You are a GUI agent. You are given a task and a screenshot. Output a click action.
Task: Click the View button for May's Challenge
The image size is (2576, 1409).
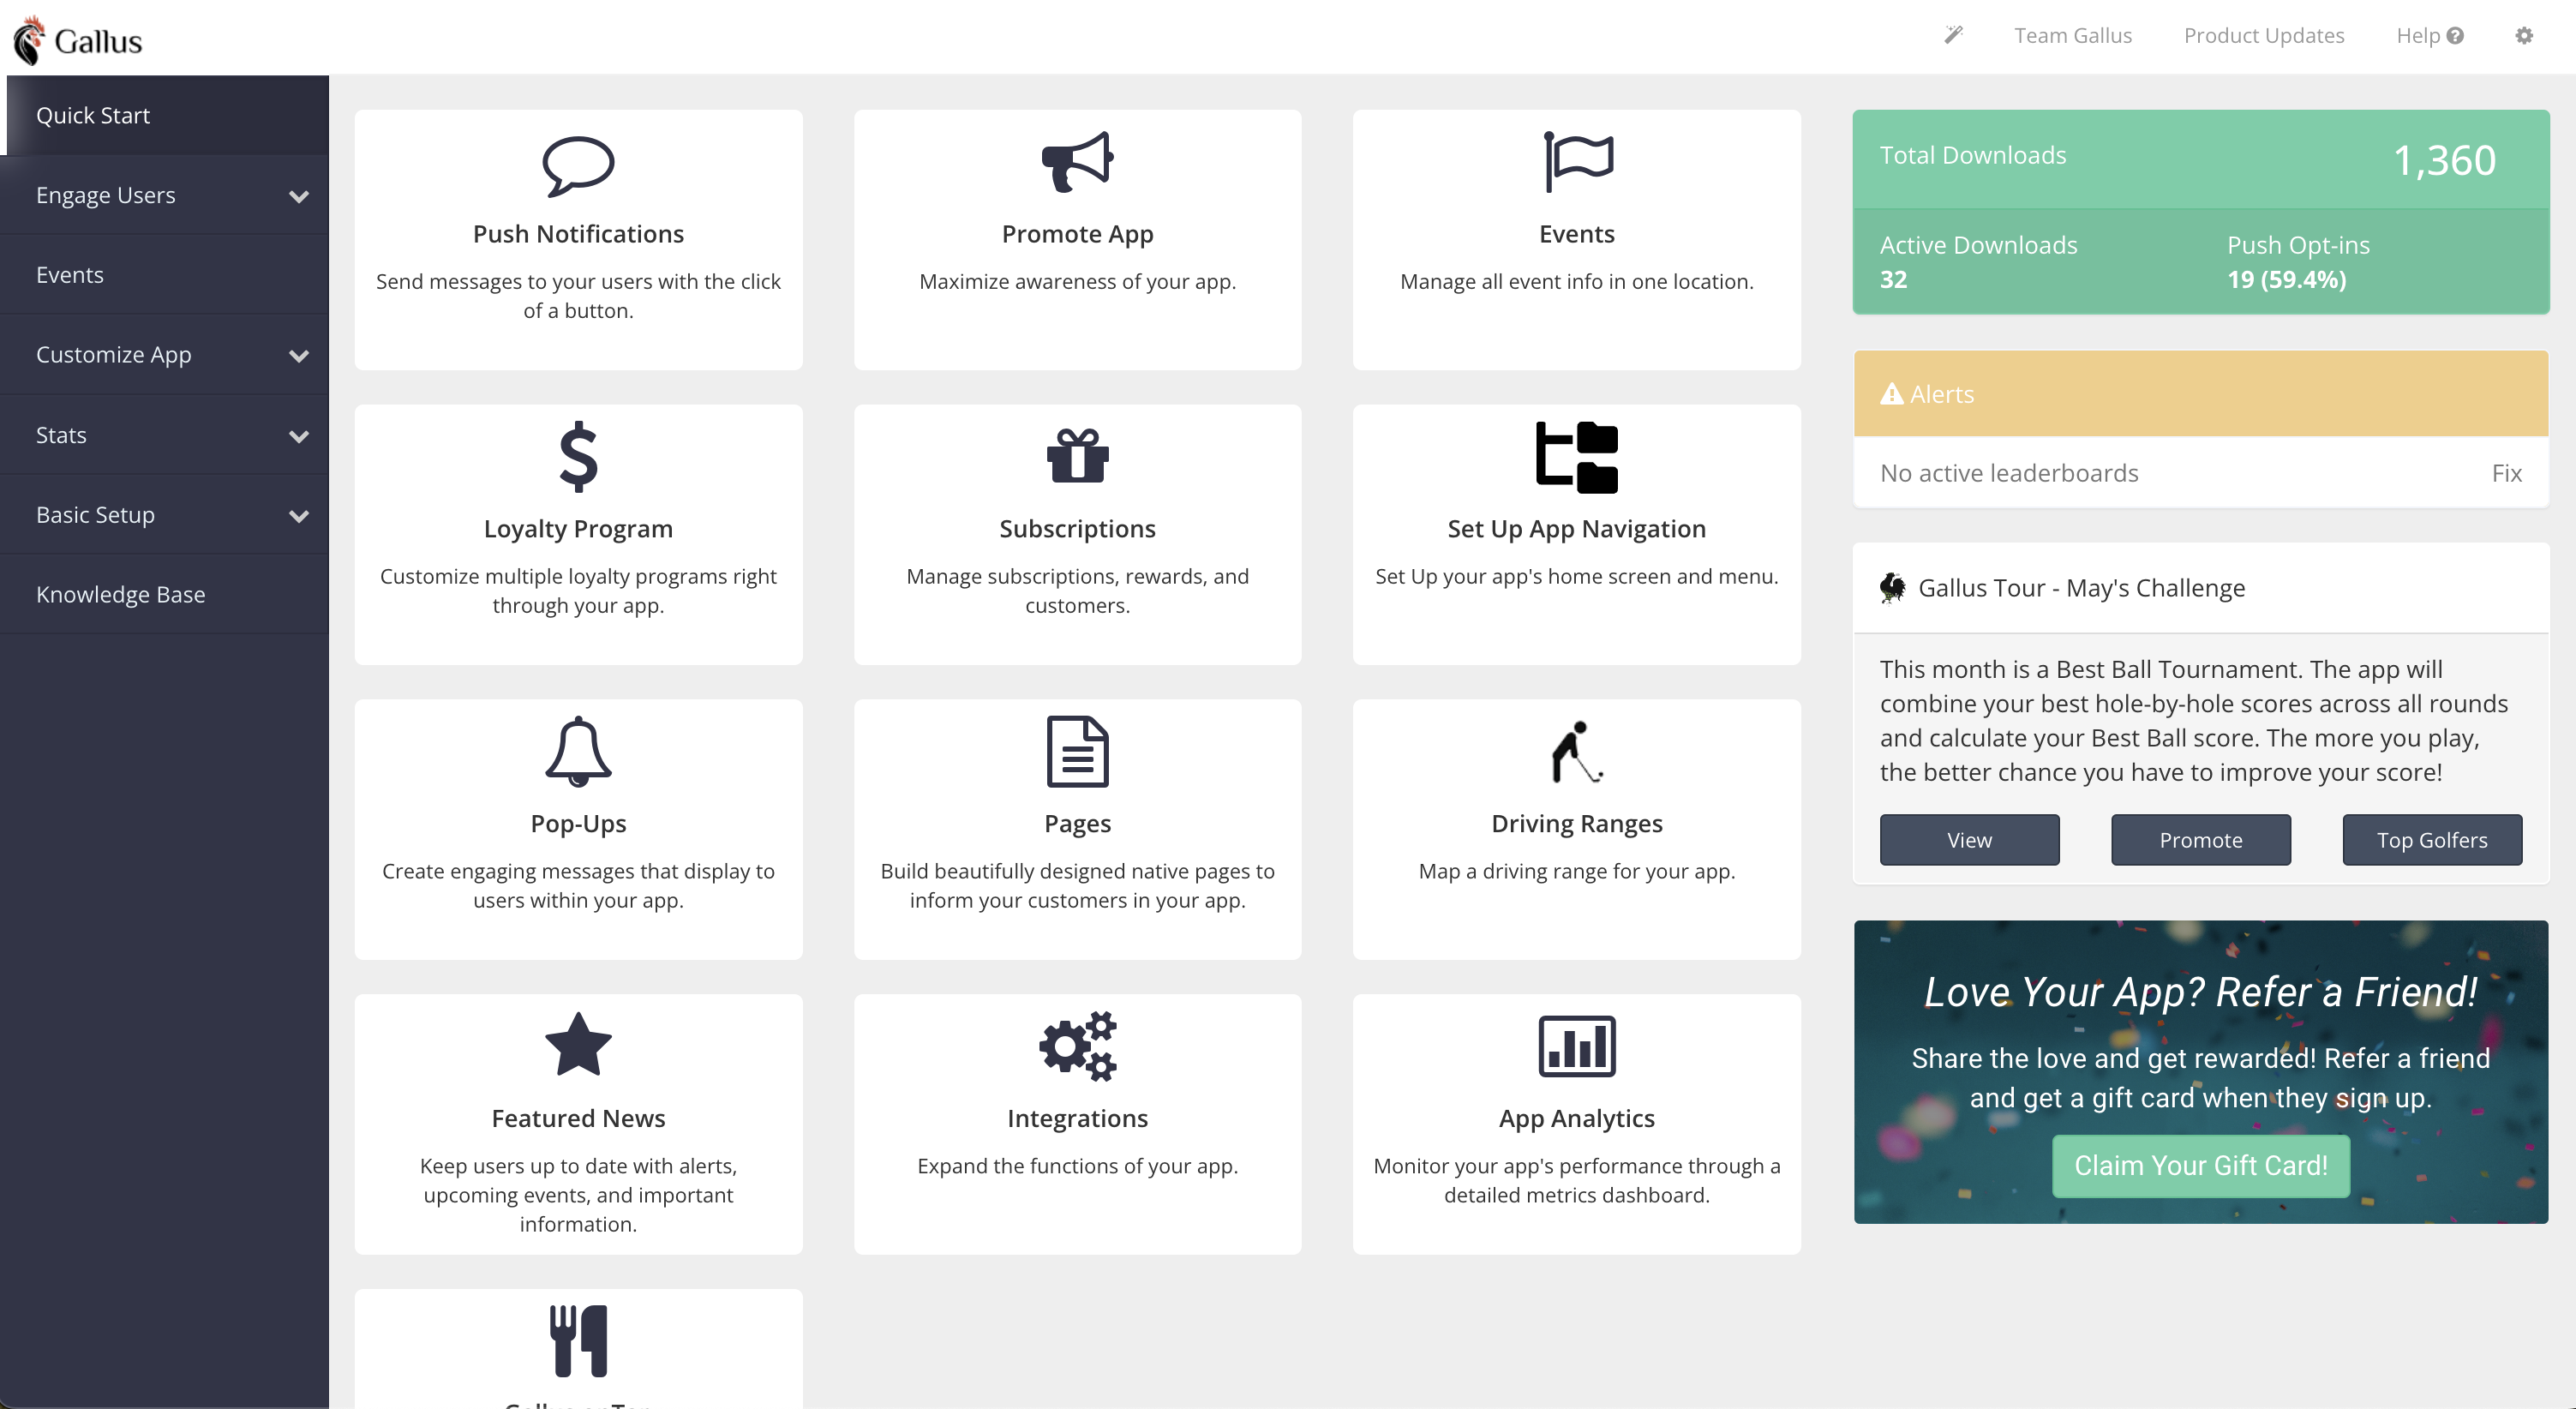(x=1969, y=840)
